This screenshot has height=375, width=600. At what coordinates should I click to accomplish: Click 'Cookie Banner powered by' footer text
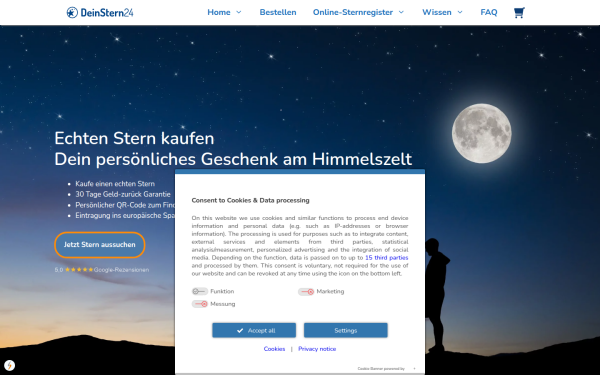[381, 368]
